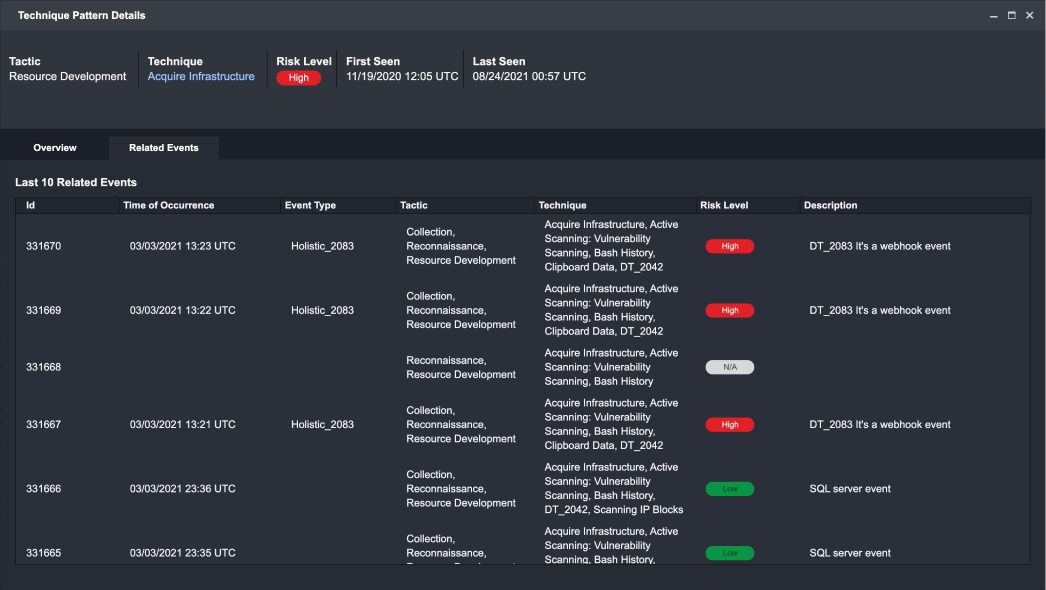The image size is (1046, 590).
Task: Sort by the Technique column header
Action: pyautogui.click(x=562, y=206)
